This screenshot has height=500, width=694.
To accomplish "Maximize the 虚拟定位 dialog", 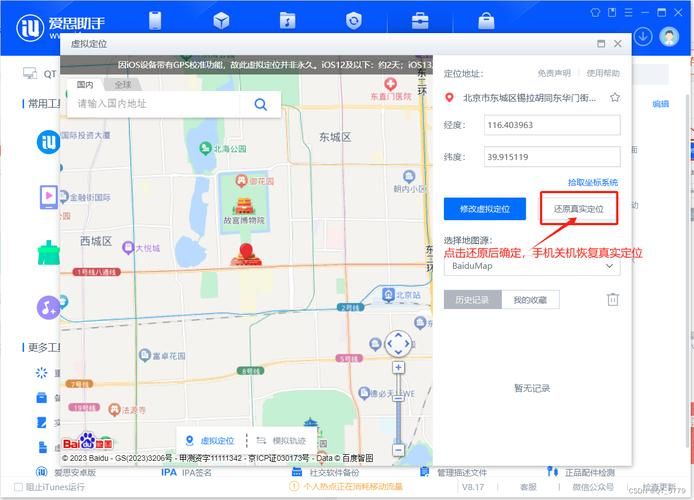I will coord(601,44).
